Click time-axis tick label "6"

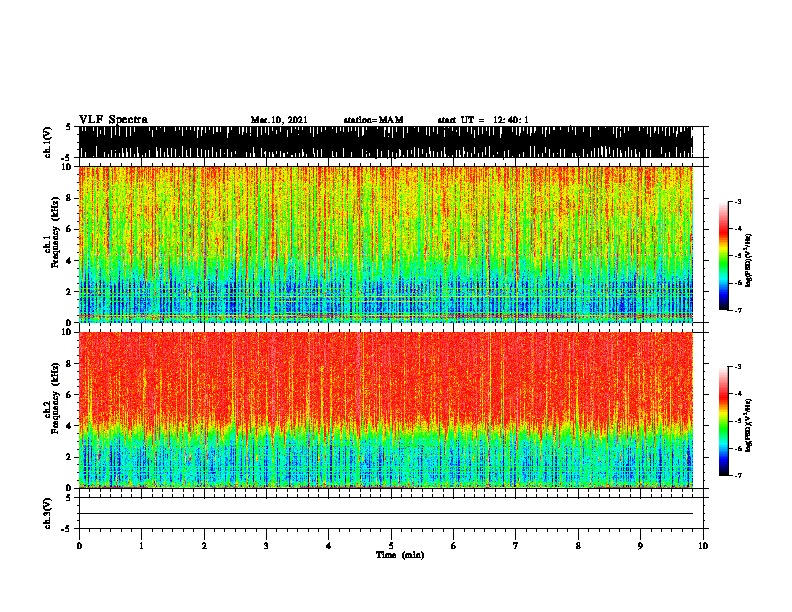[454, 545]
